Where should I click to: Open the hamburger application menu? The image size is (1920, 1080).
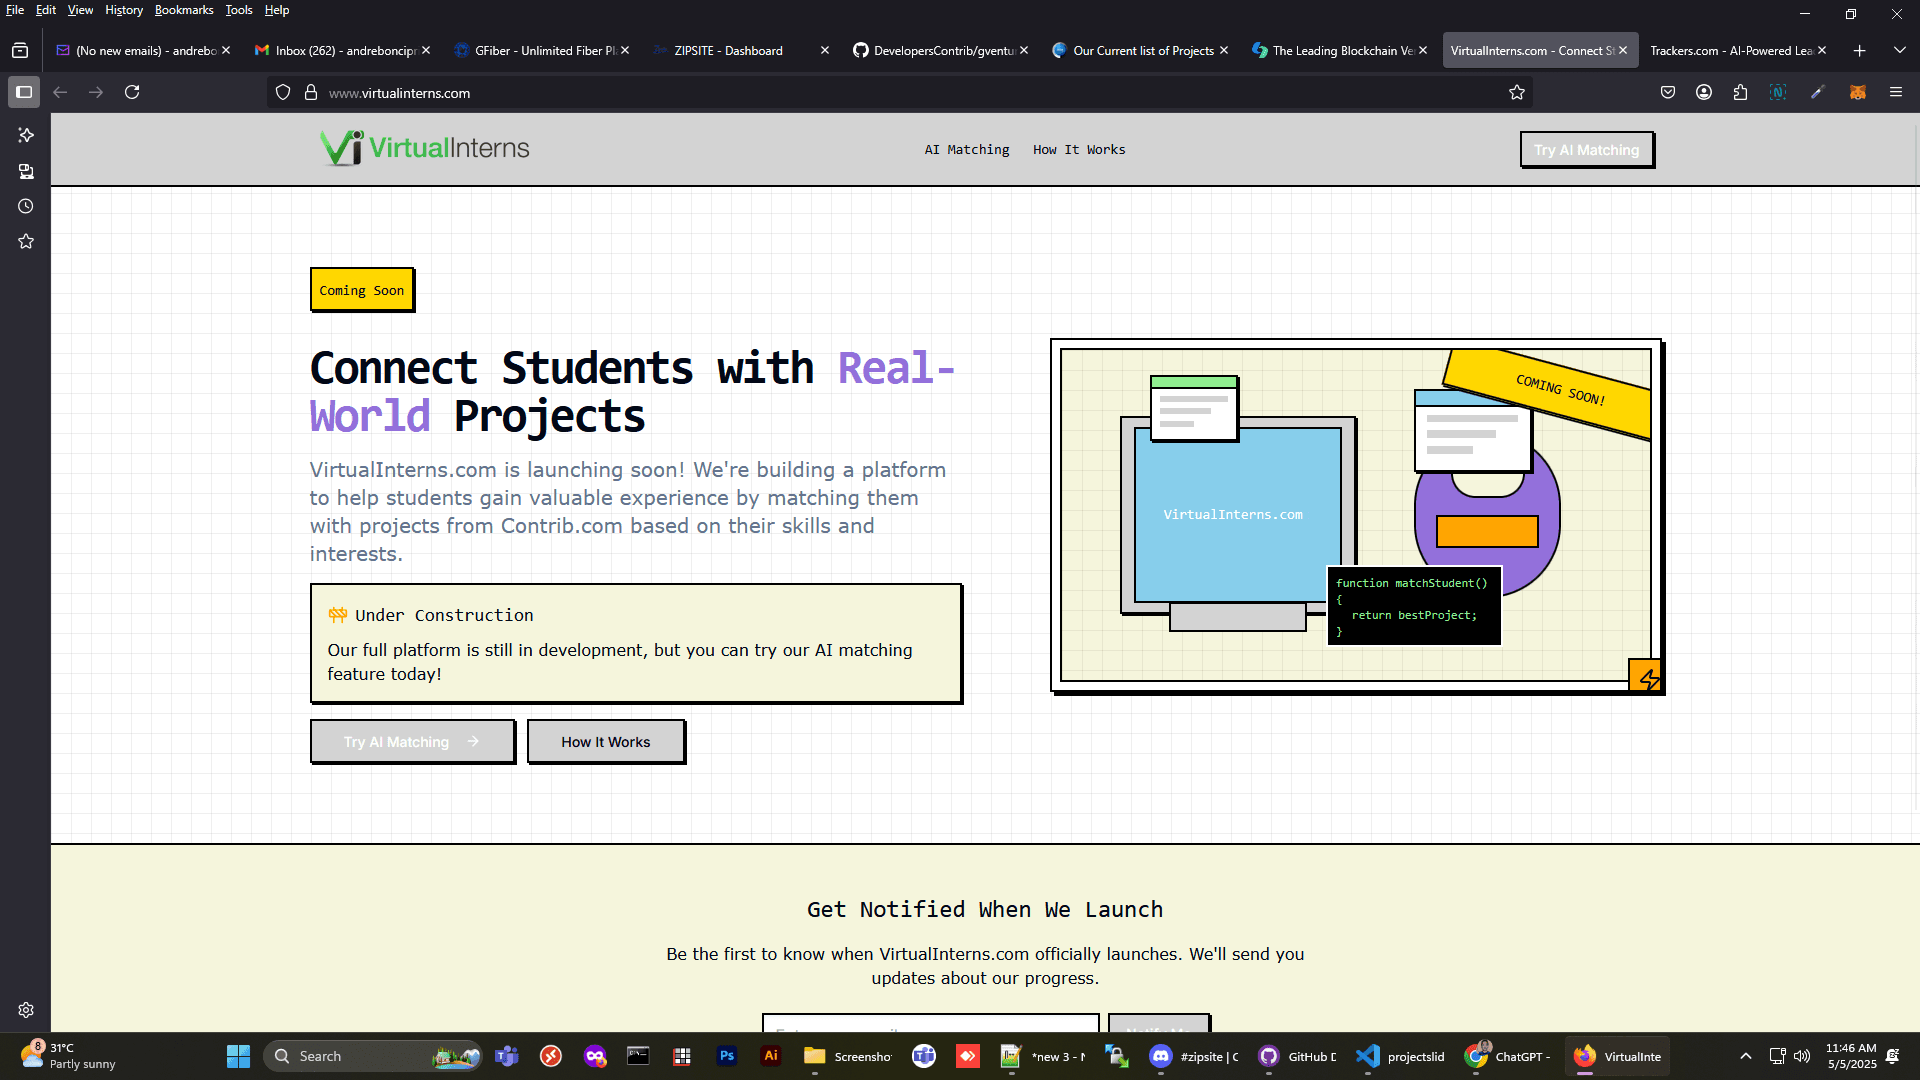[1896, 92]
